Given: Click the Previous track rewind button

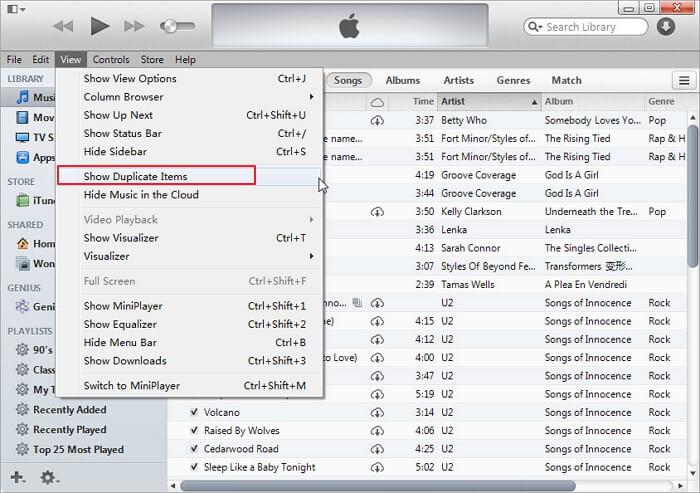Looking at the screenshot, I should coord(63,26).
